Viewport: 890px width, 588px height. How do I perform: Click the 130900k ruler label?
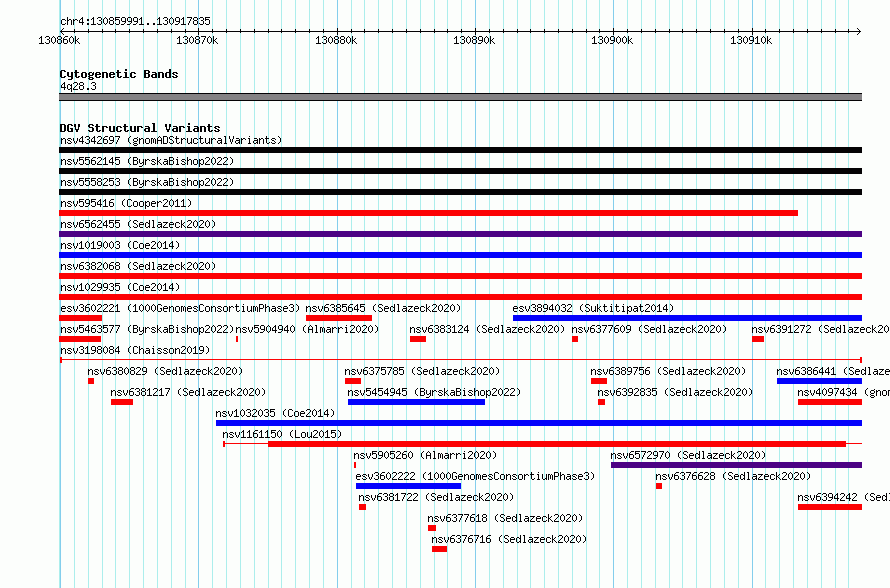click(x=612, y=40)
